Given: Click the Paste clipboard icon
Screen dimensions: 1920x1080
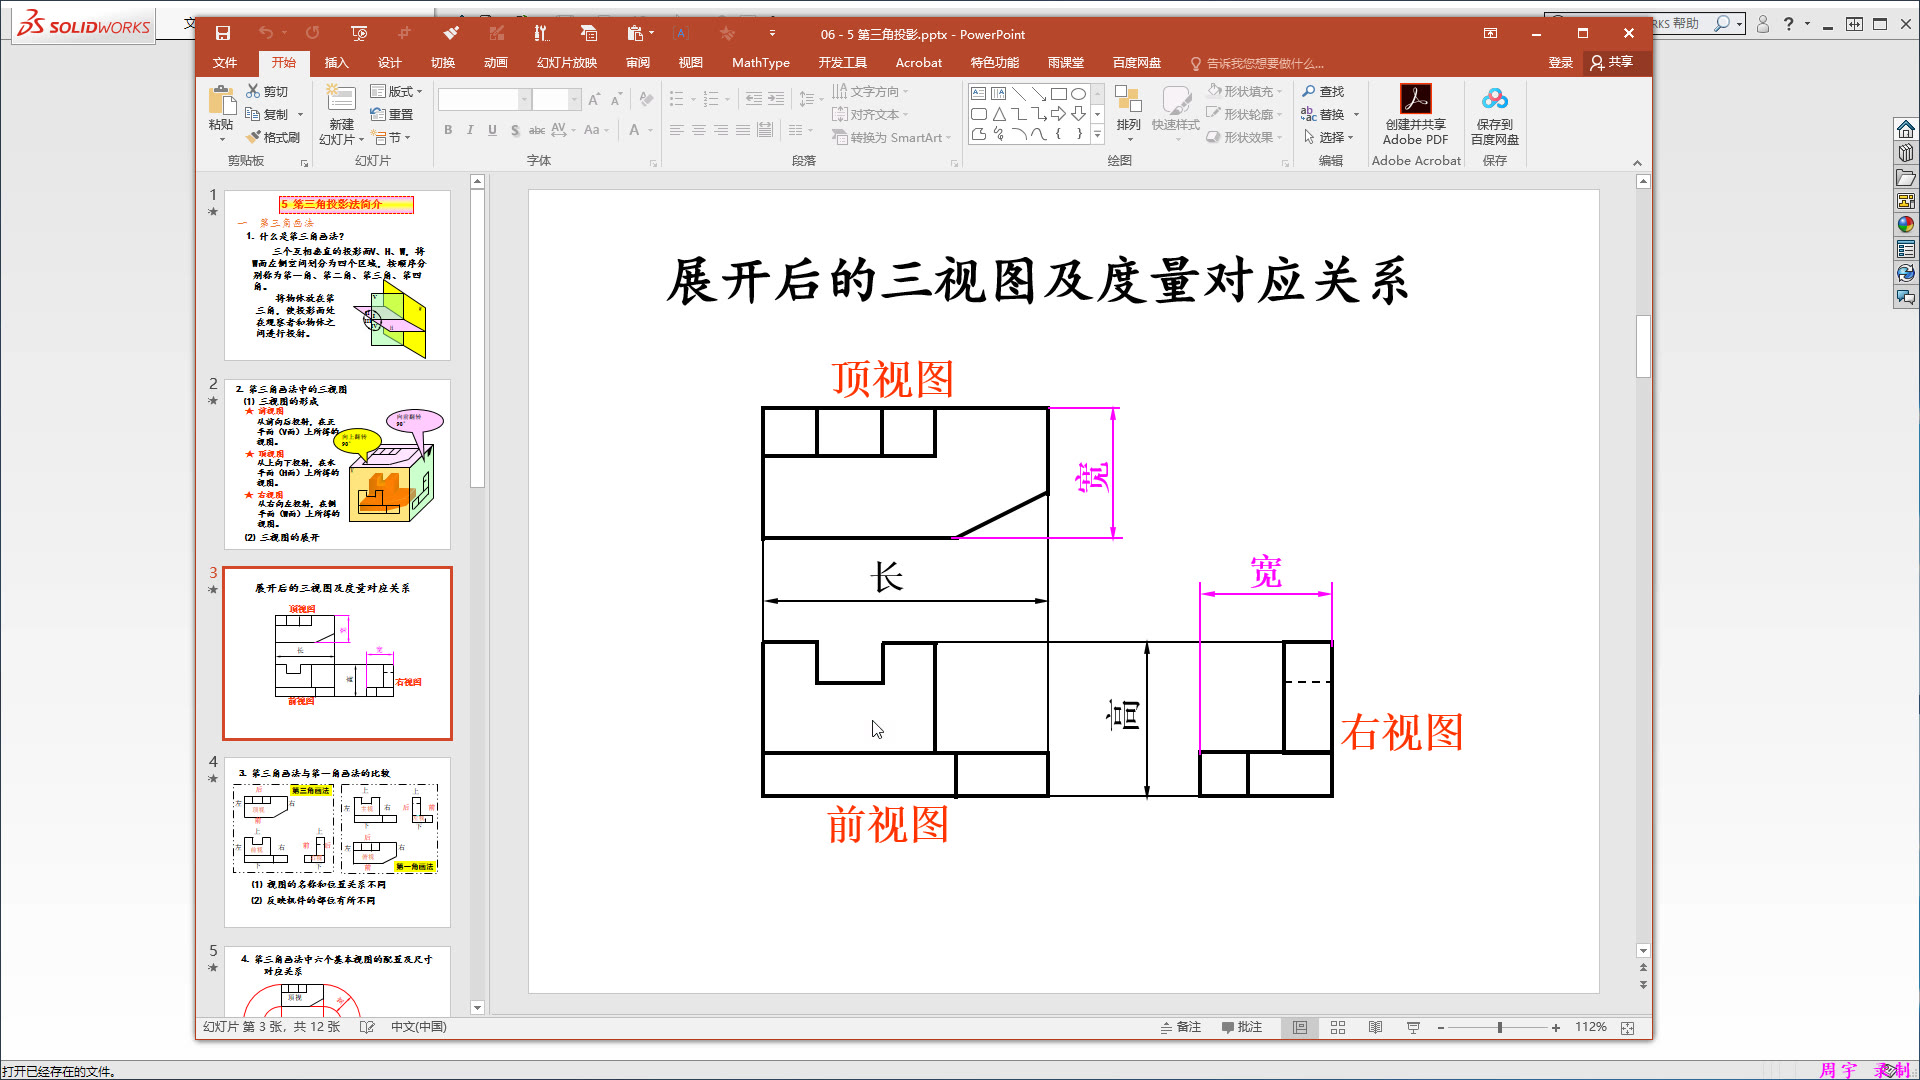Looking at the screenshot, I should point(221,101).
